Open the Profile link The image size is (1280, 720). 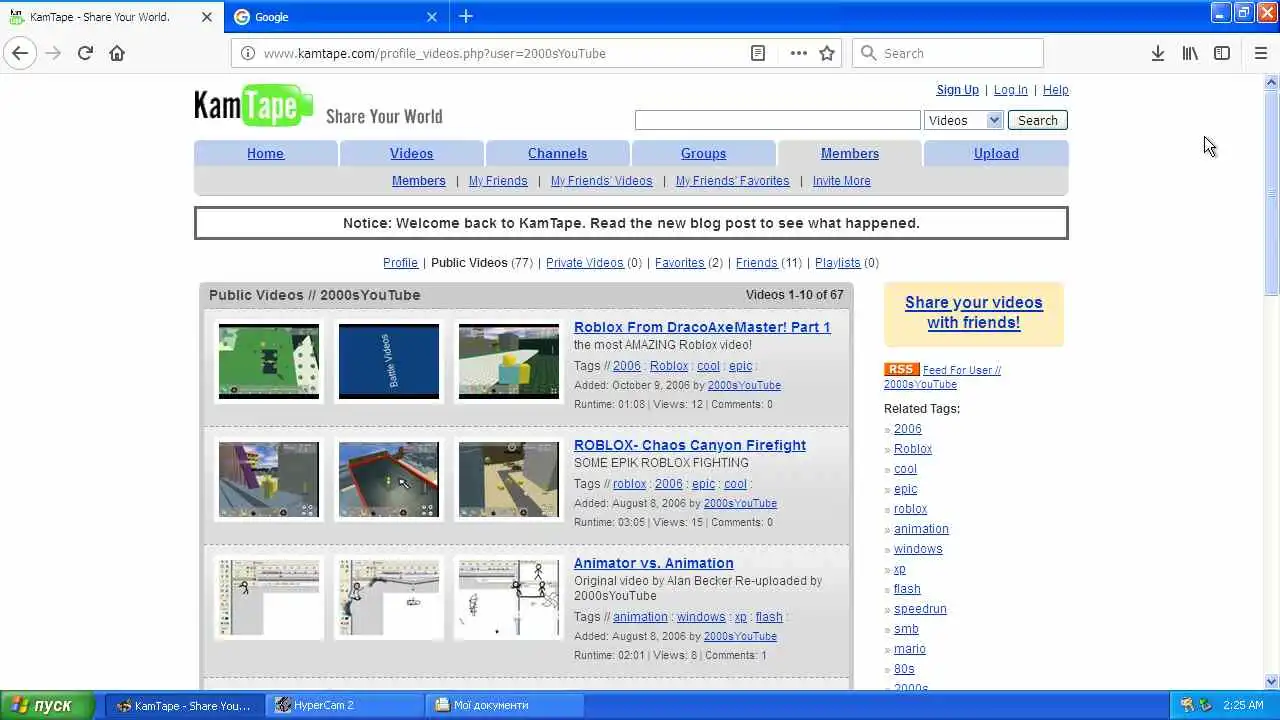tap(400, 263)
